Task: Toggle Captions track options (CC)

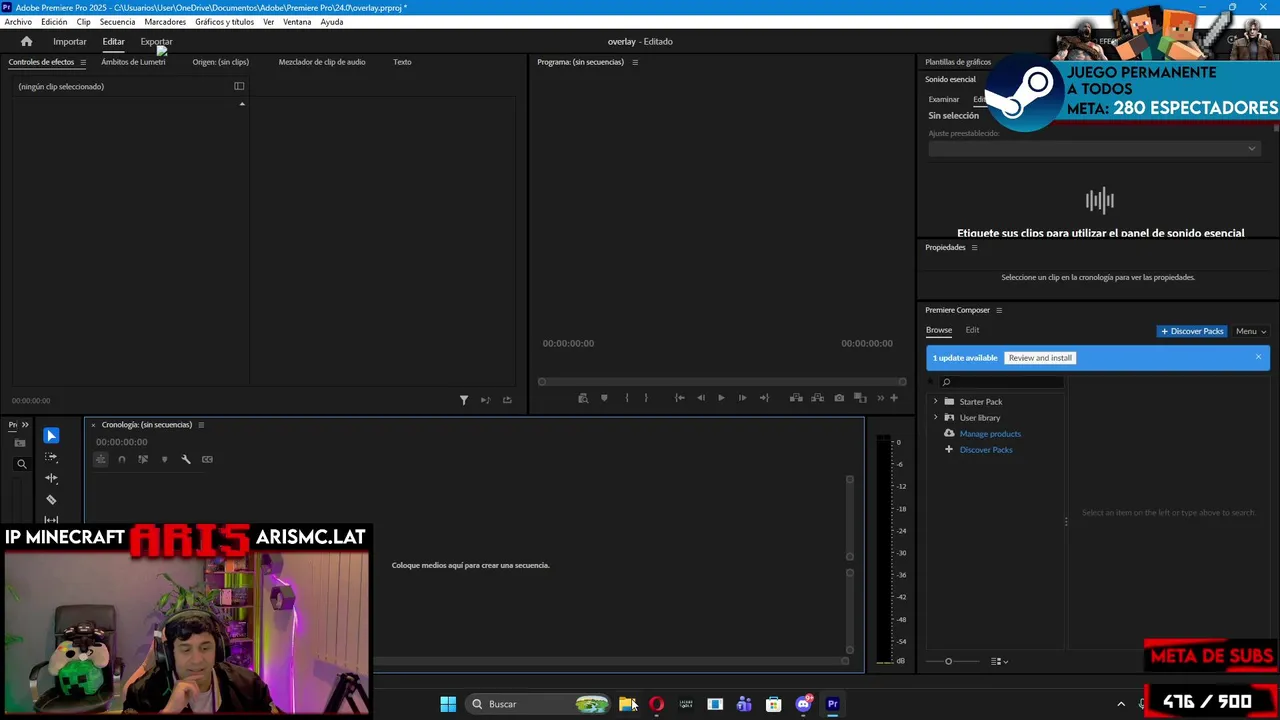Action: pyautogui.click(x=207, y=459)
